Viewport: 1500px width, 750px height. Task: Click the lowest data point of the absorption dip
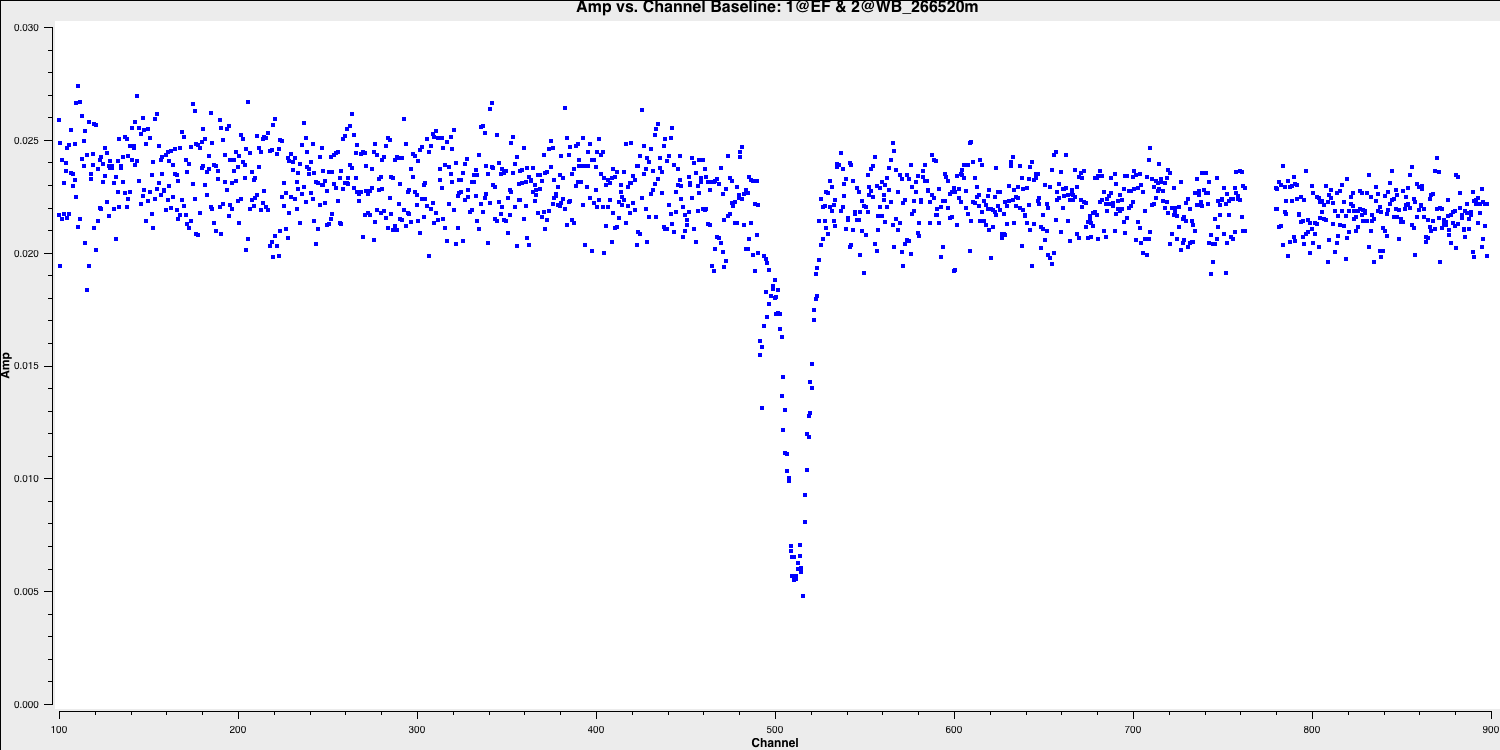tap(803, 596)
